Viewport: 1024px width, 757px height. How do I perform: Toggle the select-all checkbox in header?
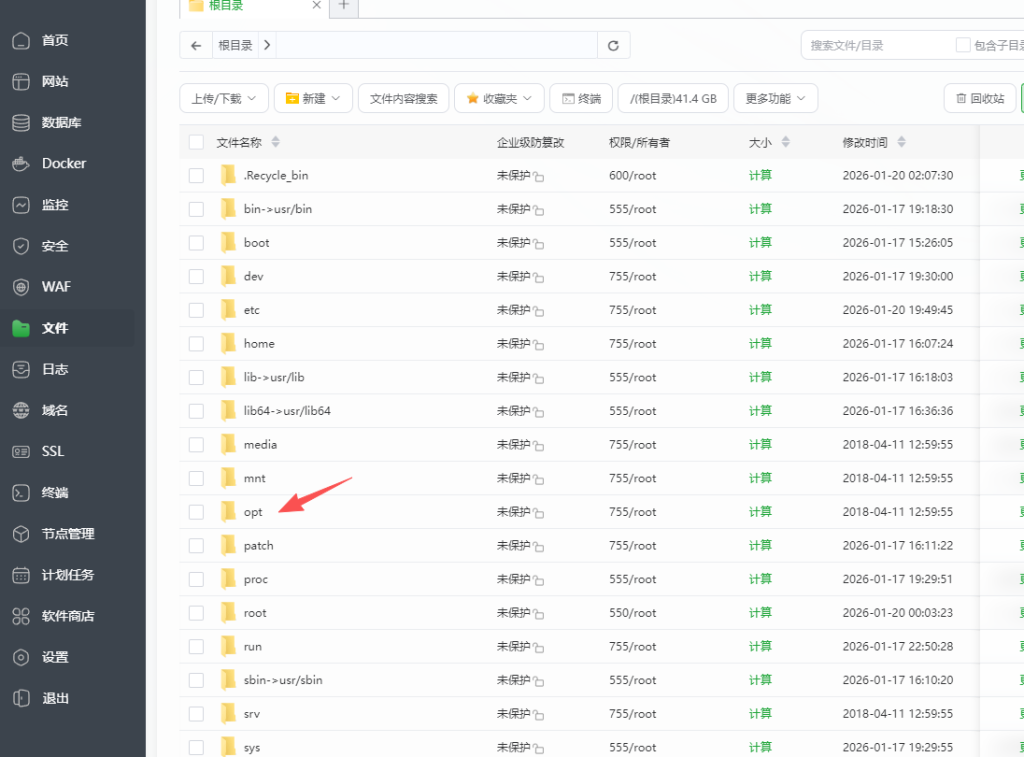click(x=196, y=142)
